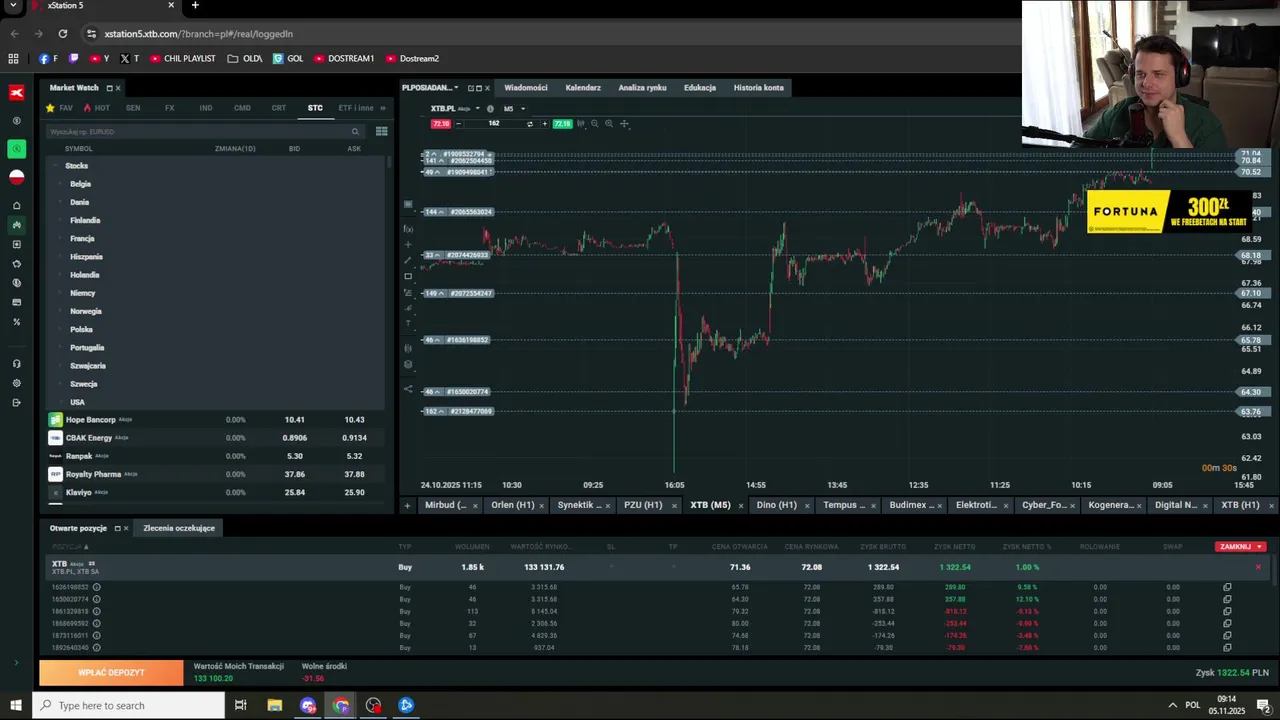1280x720 pixels.
Task: Toggle the HOT flame filter
Action: (x=97, y=108)
